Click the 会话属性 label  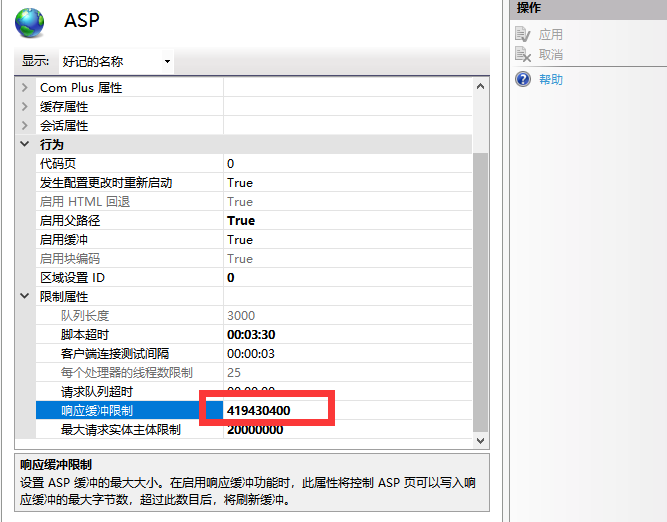64,126
